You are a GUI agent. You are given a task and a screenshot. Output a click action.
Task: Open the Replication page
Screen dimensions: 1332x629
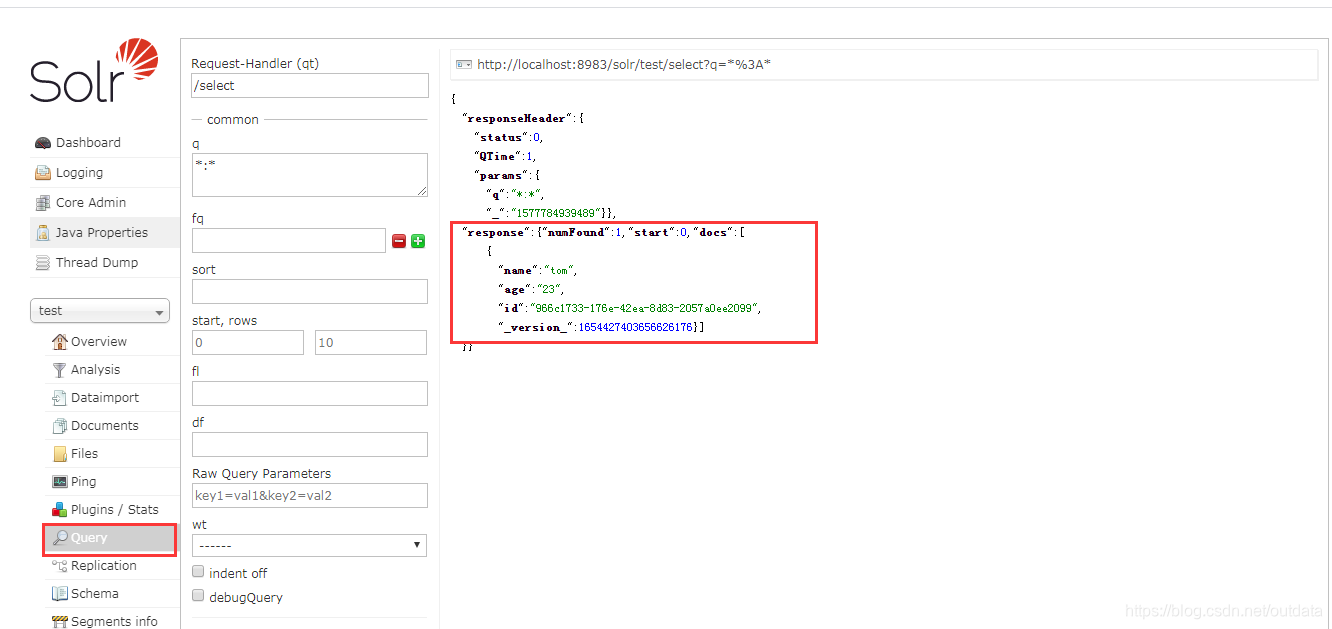click(104, 566)
